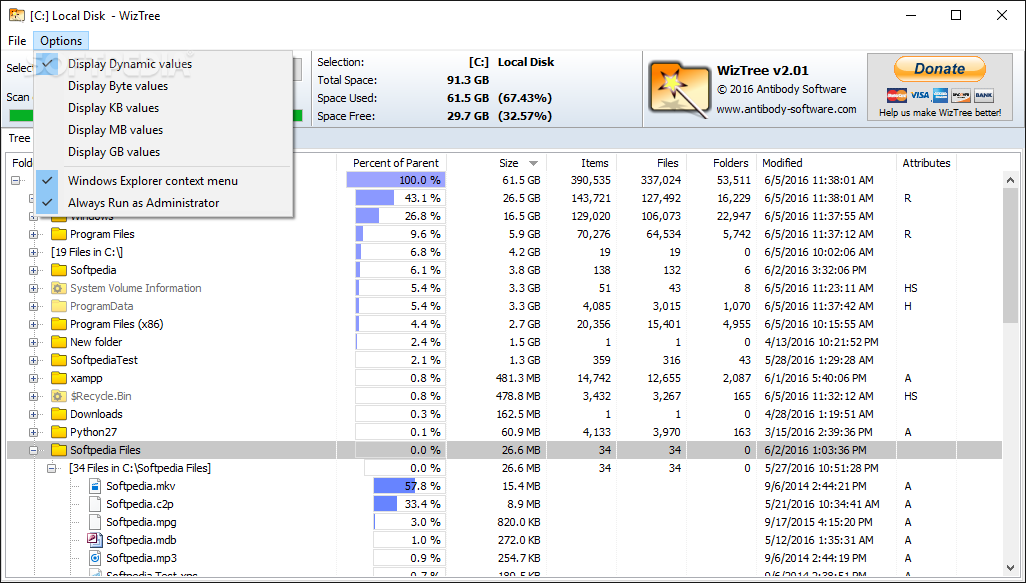Click the $Recycle.Bin icon
The image size is (1026, 583).
click(x=60, y=396)
